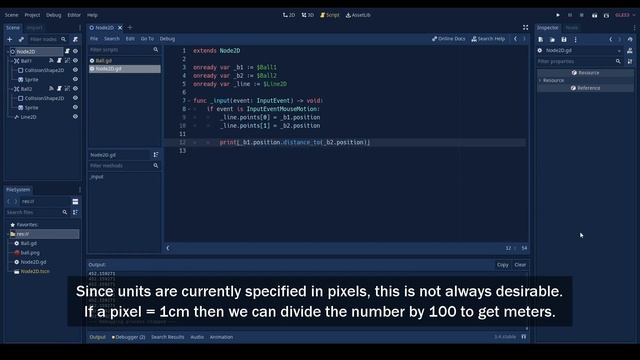
Task: Attach script icon beside Filter nodes
Action: 75,39
